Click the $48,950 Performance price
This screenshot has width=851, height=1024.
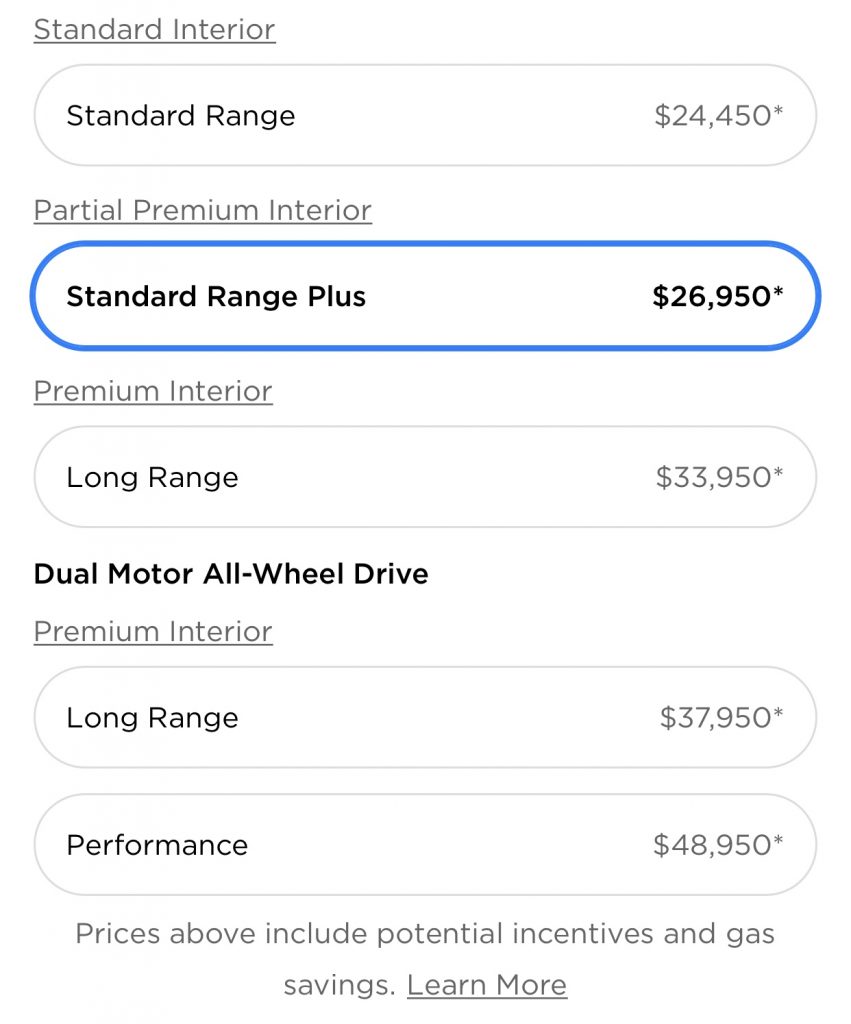[713, 845]
